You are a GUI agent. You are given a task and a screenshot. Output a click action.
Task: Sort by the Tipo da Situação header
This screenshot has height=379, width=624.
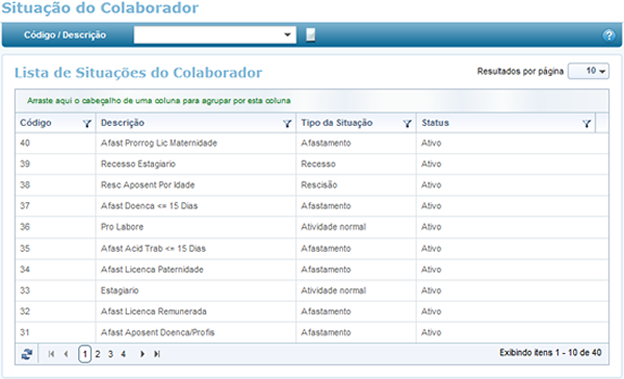pos(337,123)
